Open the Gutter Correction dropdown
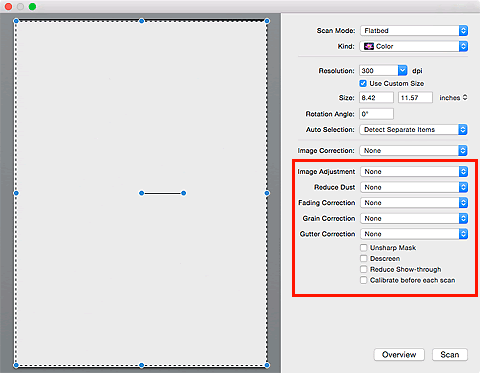Image resolution: width=480 pixels, height=373 pixels. coord(414,234)
